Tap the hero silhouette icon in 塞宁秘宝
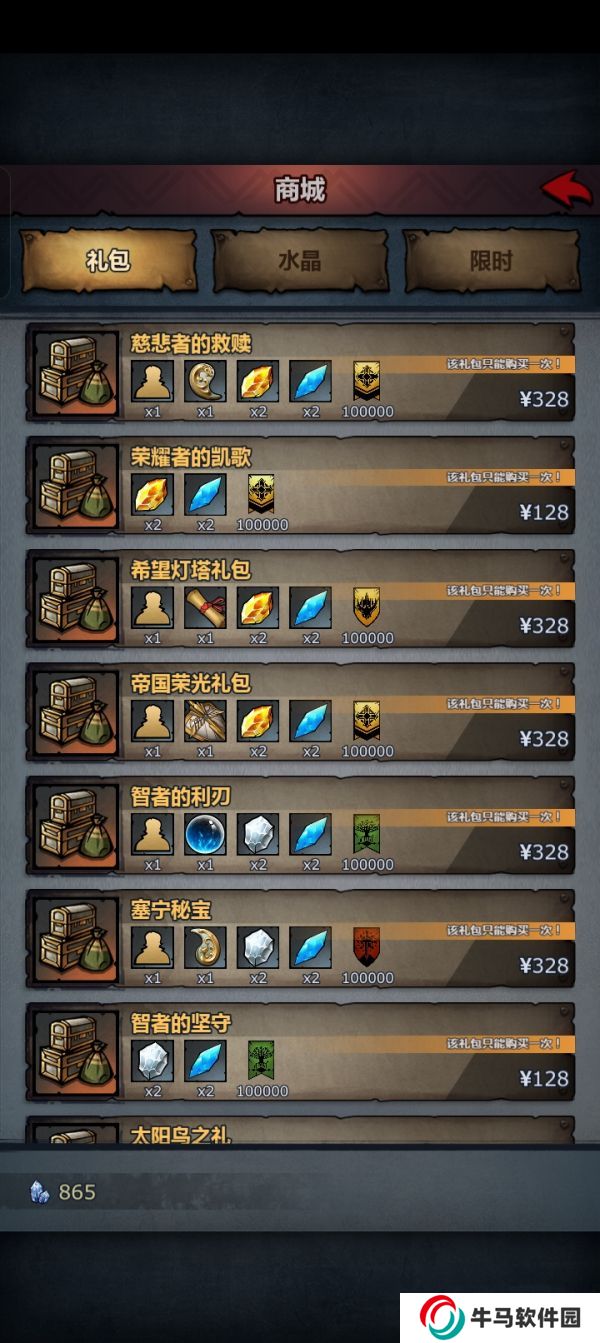This screenshot has height=1343, width=600. tap(152, 946)
